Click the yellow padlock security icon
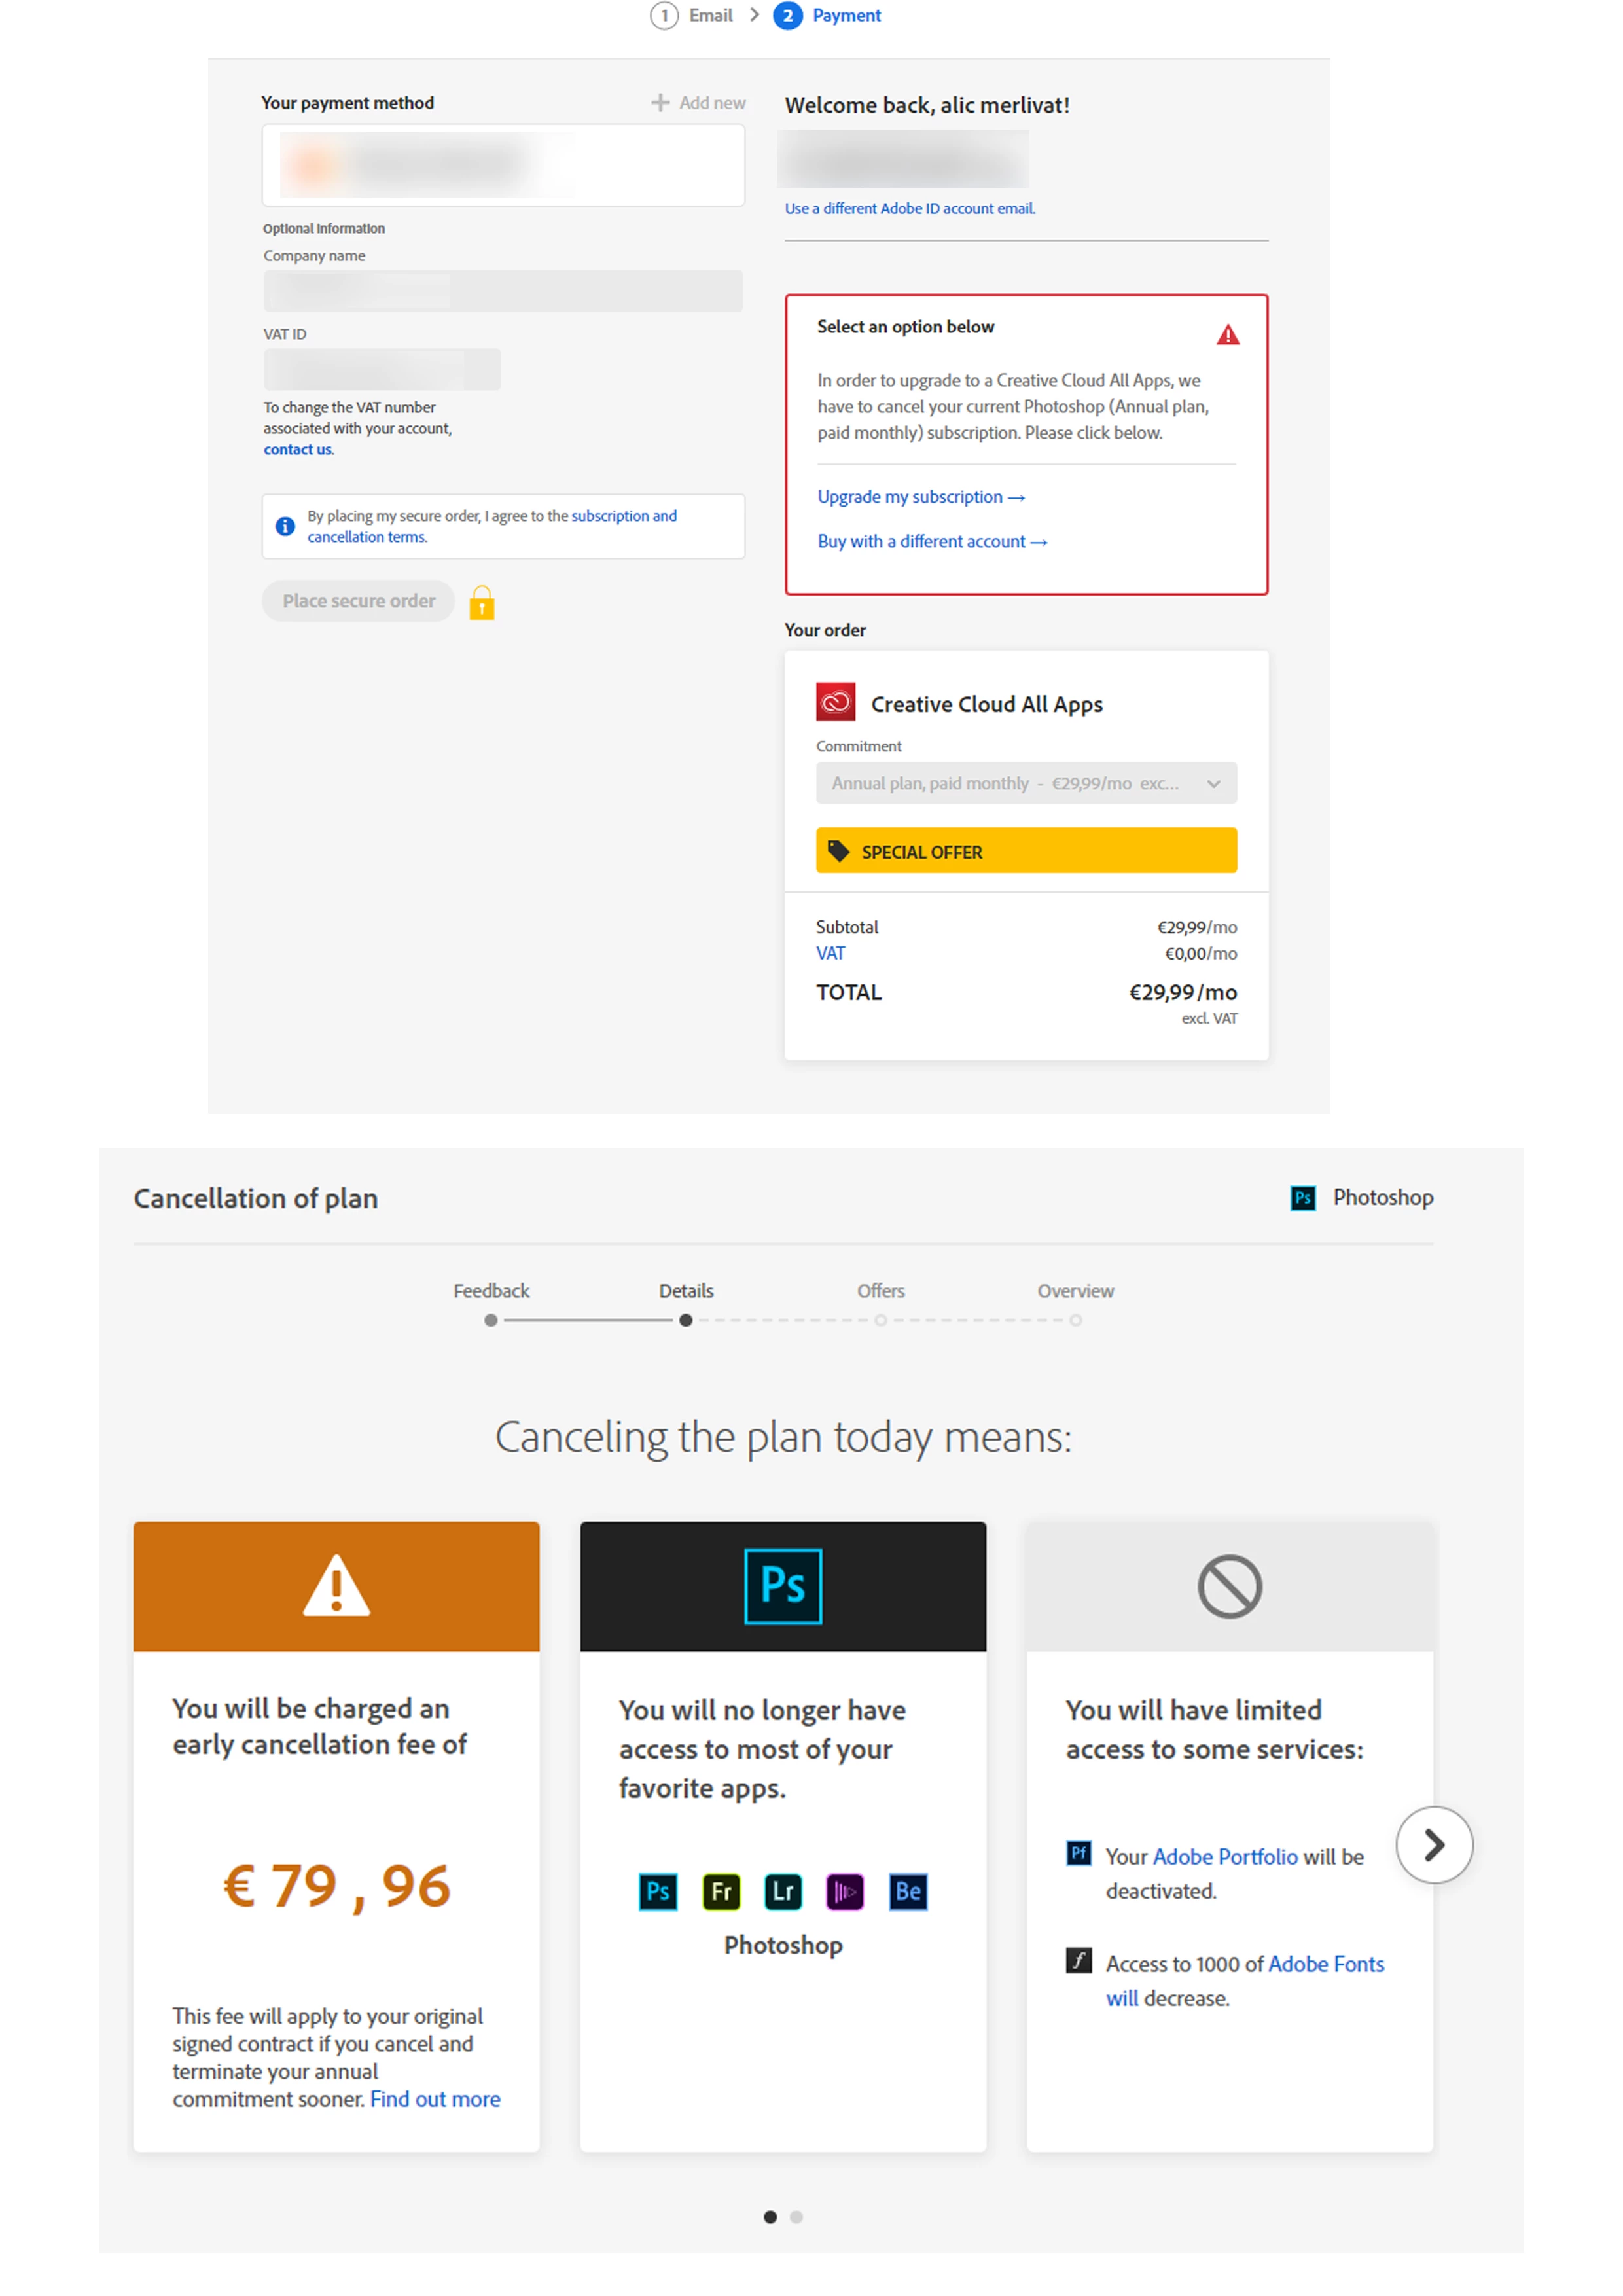The width and height of the screenshot is (1623, 2296). tap(482, 602)
